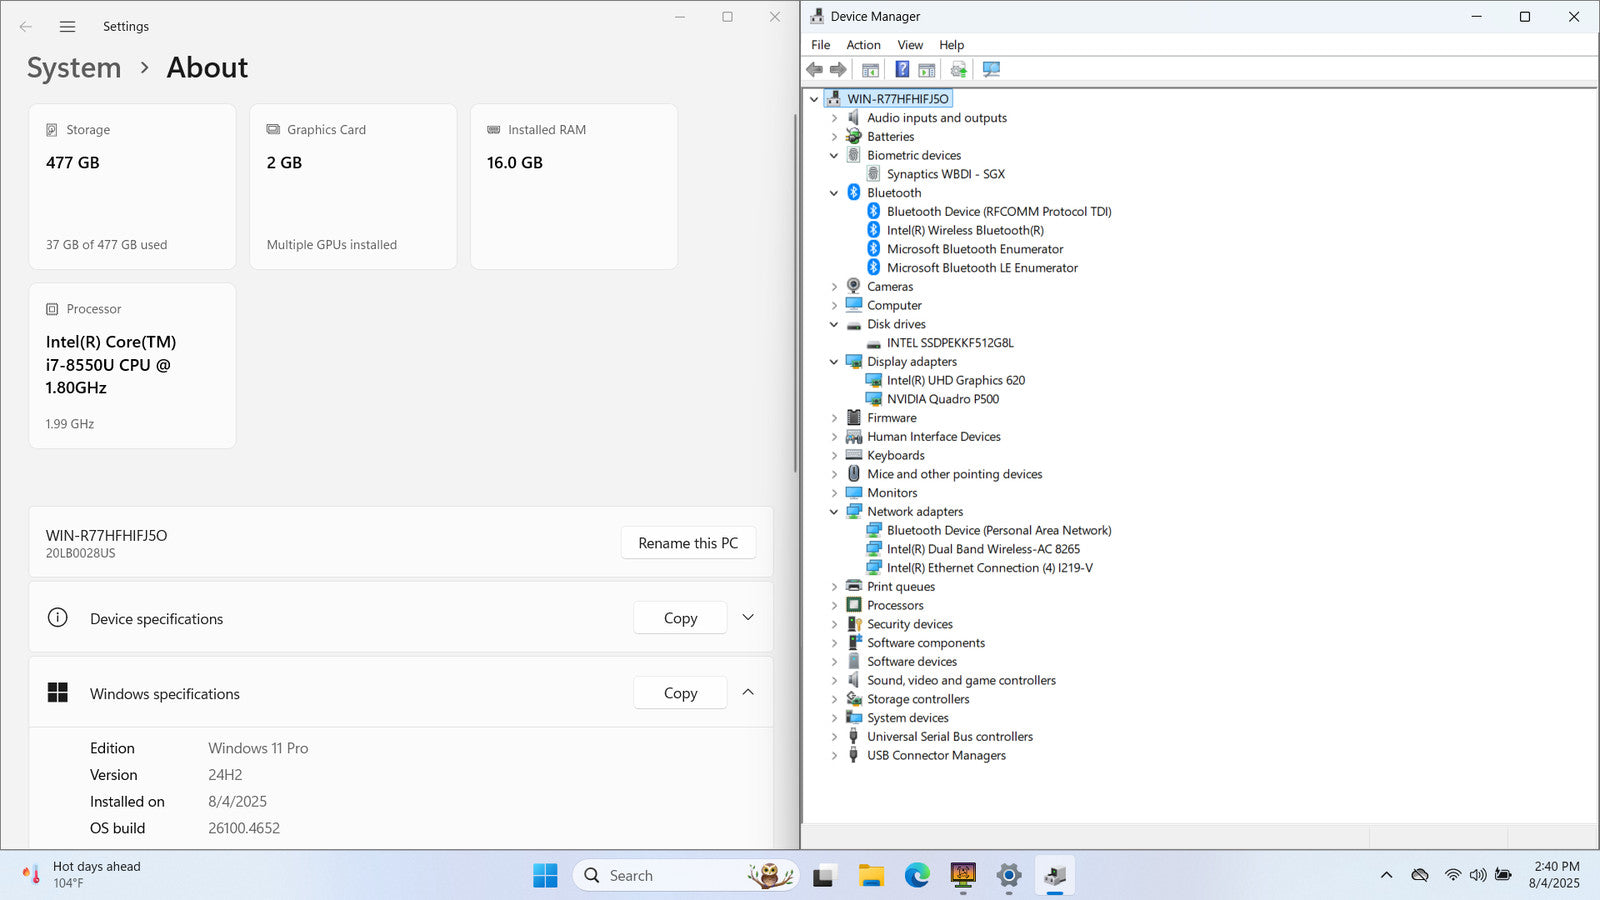This screenshot has width=1600, height=900.
Task: Open File Explorer from the taskbar
Action: pyautogui.click(x=871, y=876)
